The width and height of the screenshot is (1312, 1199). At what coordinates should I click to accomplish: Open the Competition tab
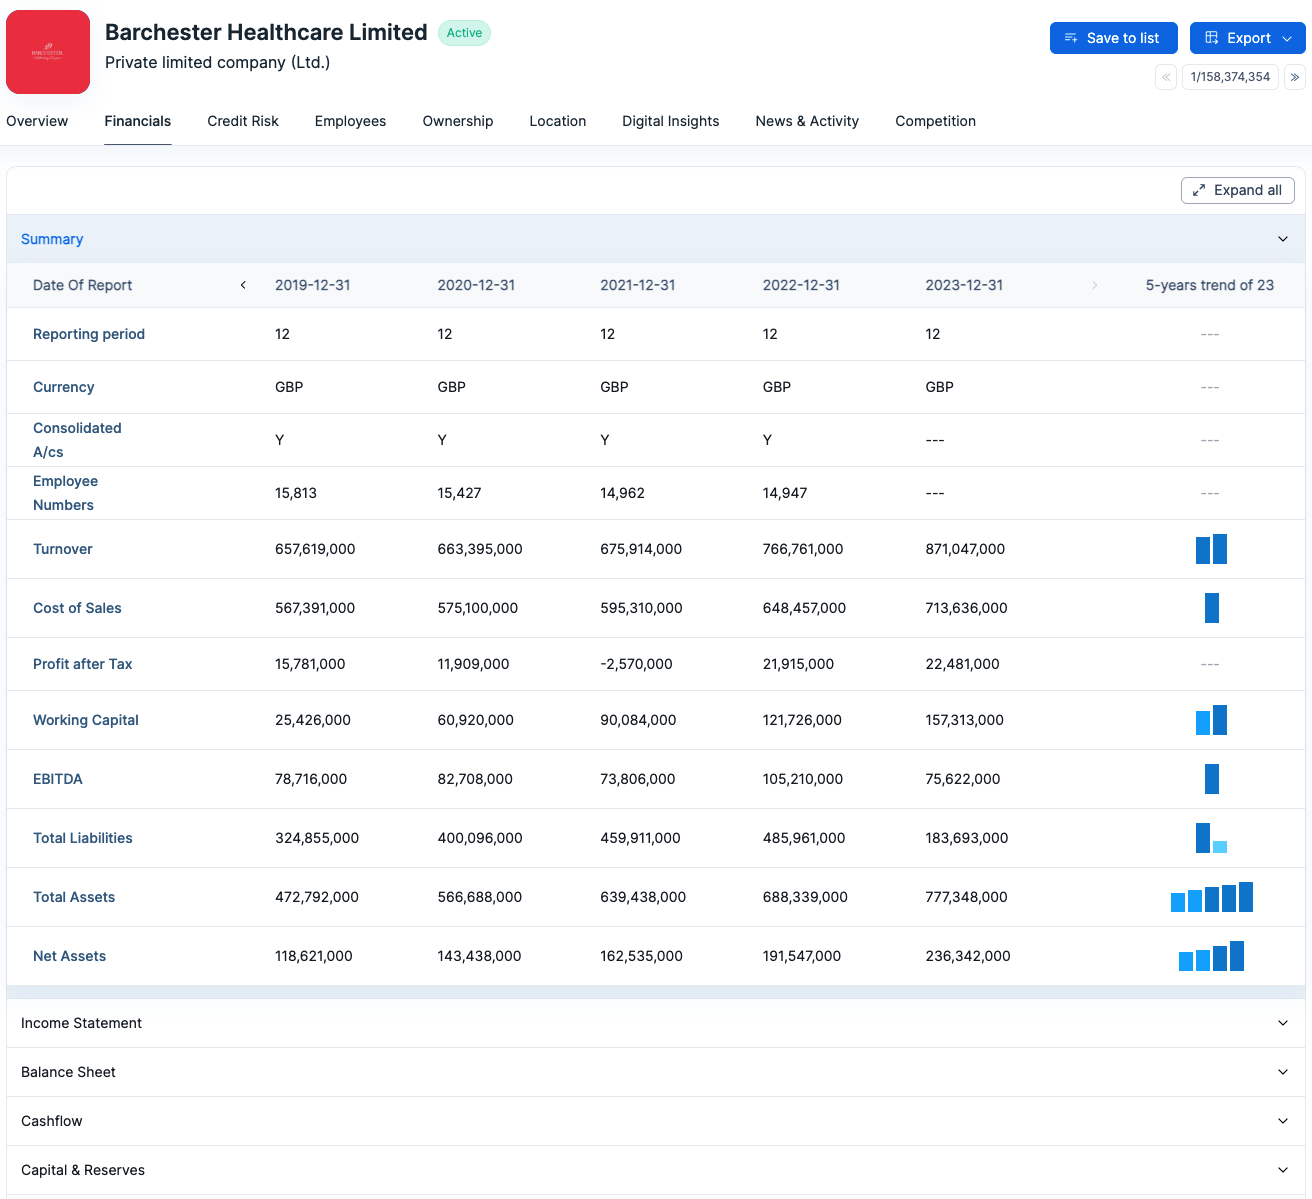point(935,121)
